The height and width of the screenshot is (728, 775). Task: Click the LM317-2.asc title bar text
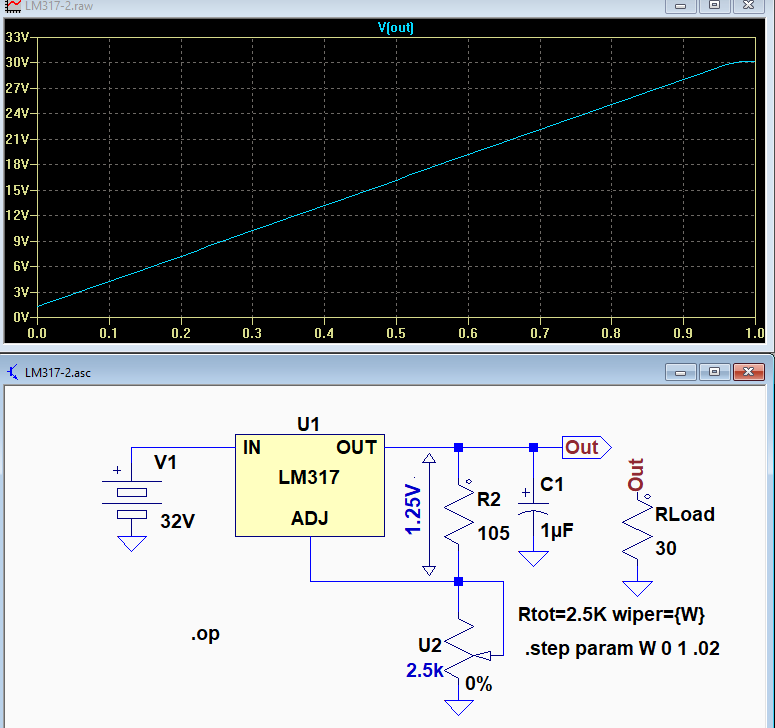coord(58,373)
